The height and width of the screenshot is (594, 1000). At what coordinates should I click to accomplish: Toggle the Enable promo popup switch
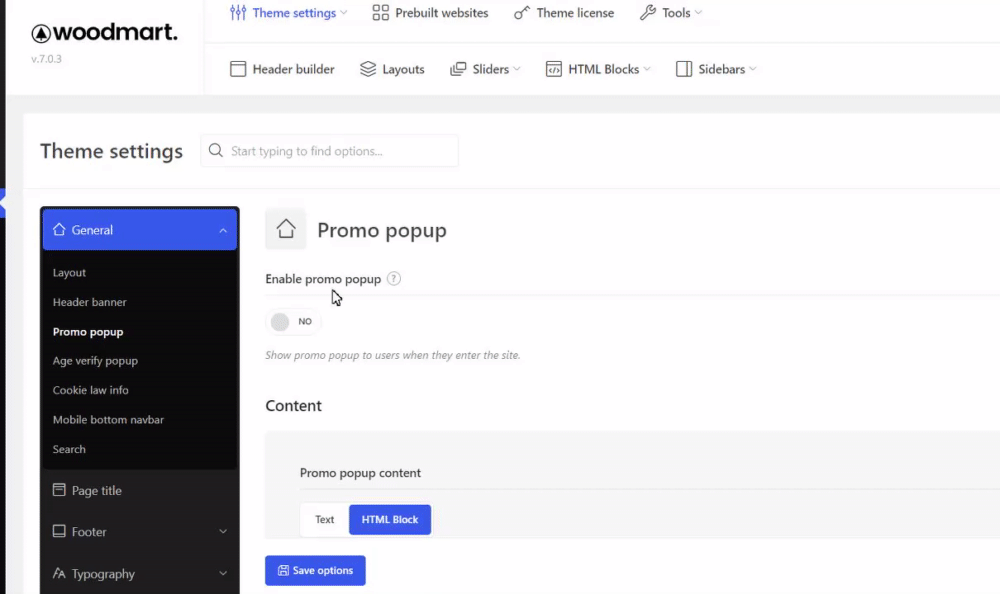(x=293, y=322)
